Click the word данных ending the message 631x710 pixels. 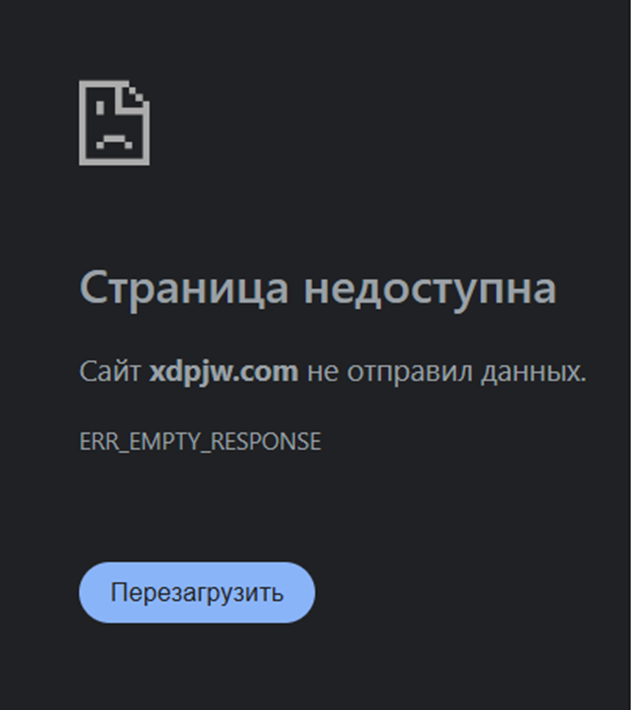(x=531, y=372)
